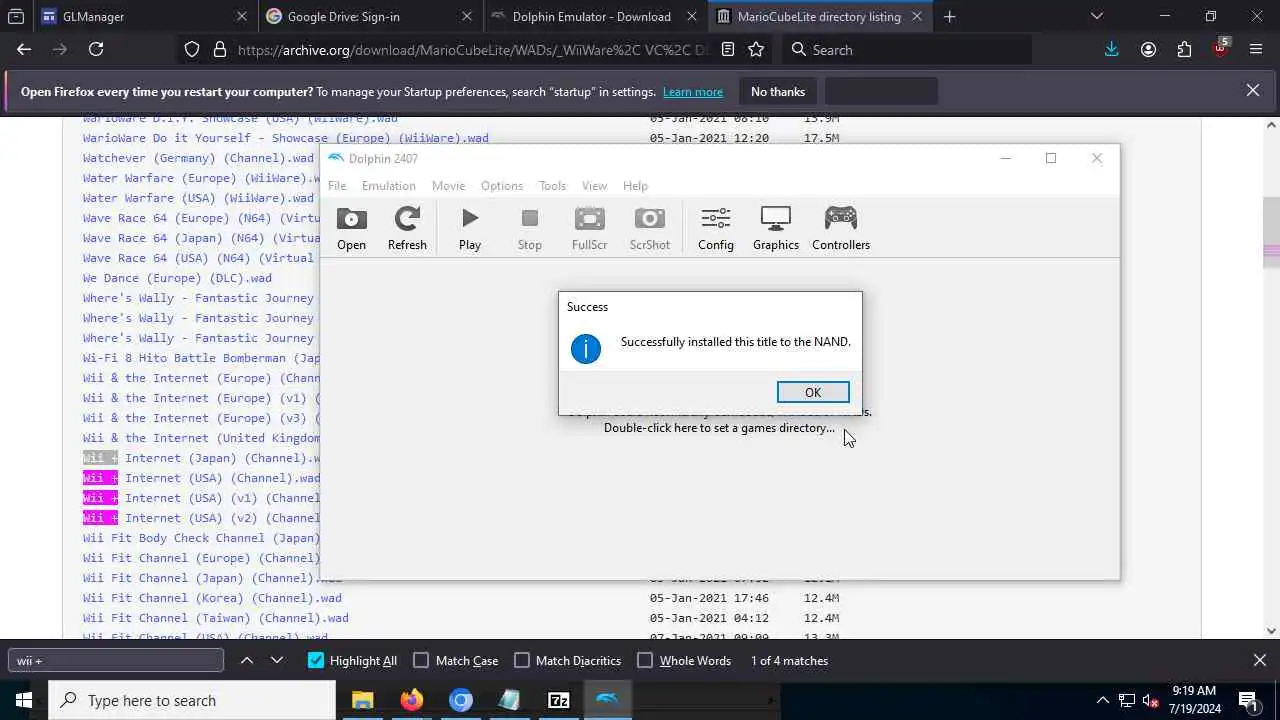This screenshot has height=720, width=1280.
Task: List all tabs dropdown in Firefox
Action: point(1097,16)
